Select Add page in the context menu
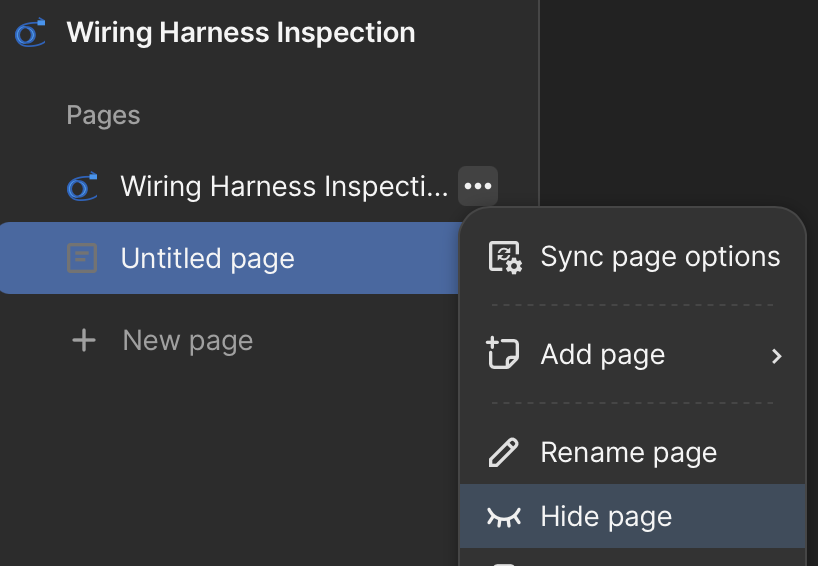This screenshot has height=566, width=818. click(603, 354)
